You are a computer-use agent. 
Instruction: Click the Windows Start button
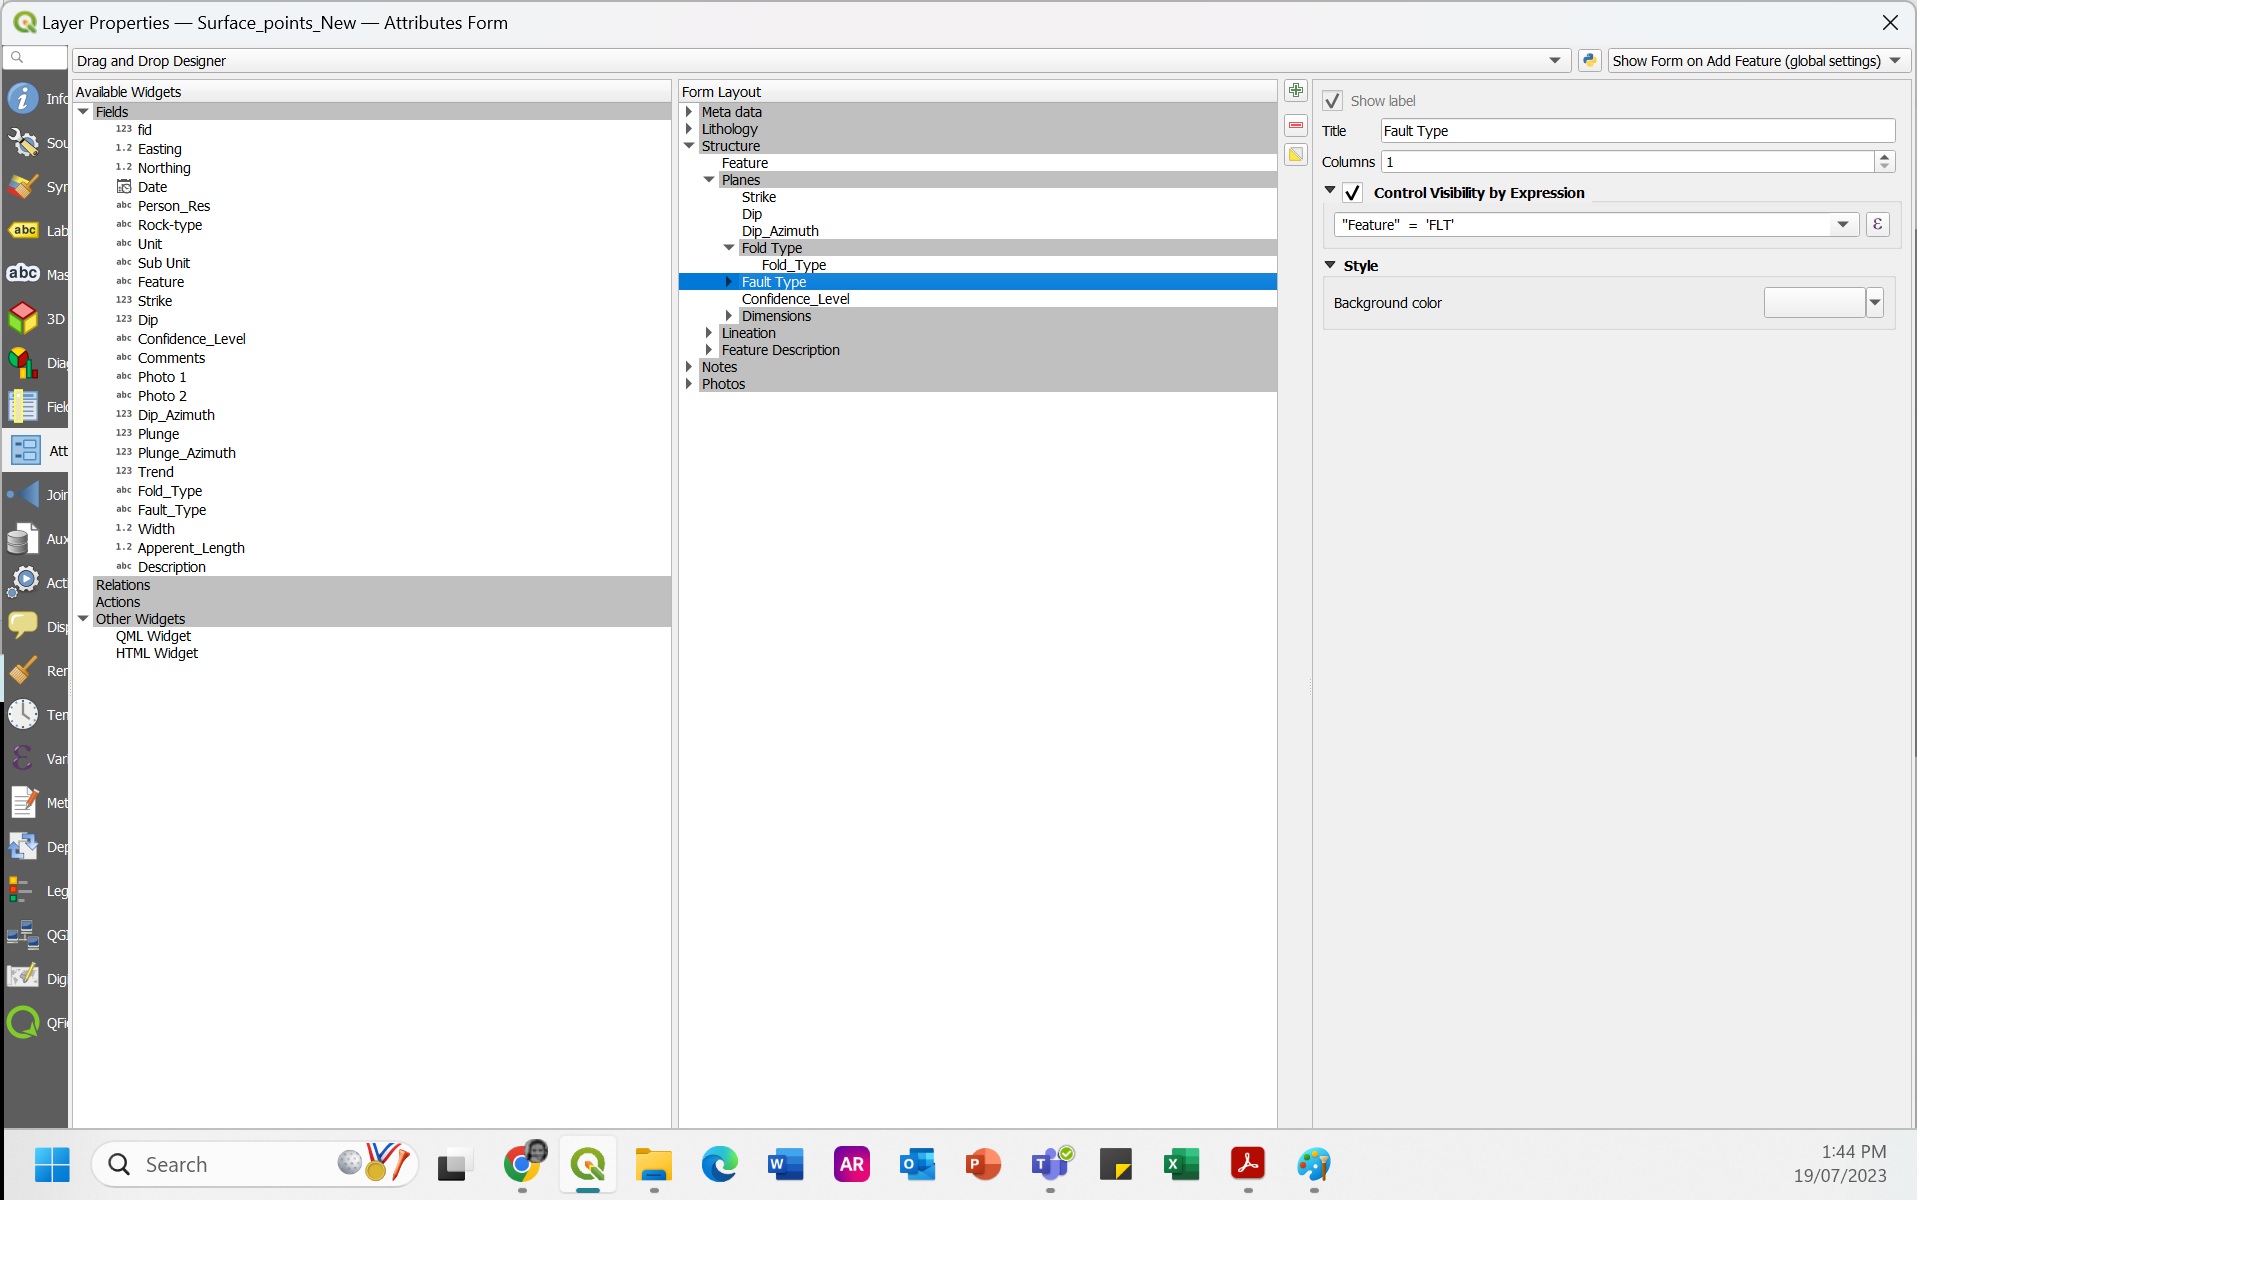pyautogui.click(x=52, y=1164)
